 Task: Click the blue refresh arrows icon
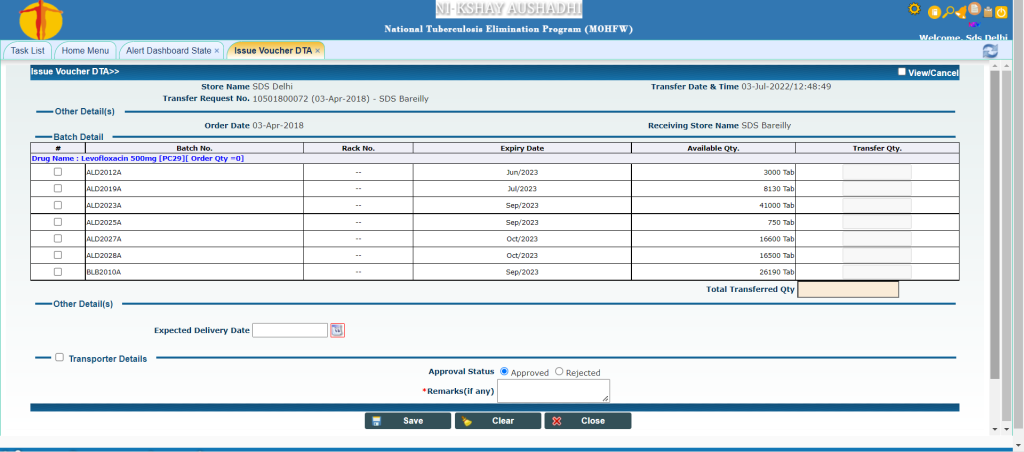(x=990, y=50)
